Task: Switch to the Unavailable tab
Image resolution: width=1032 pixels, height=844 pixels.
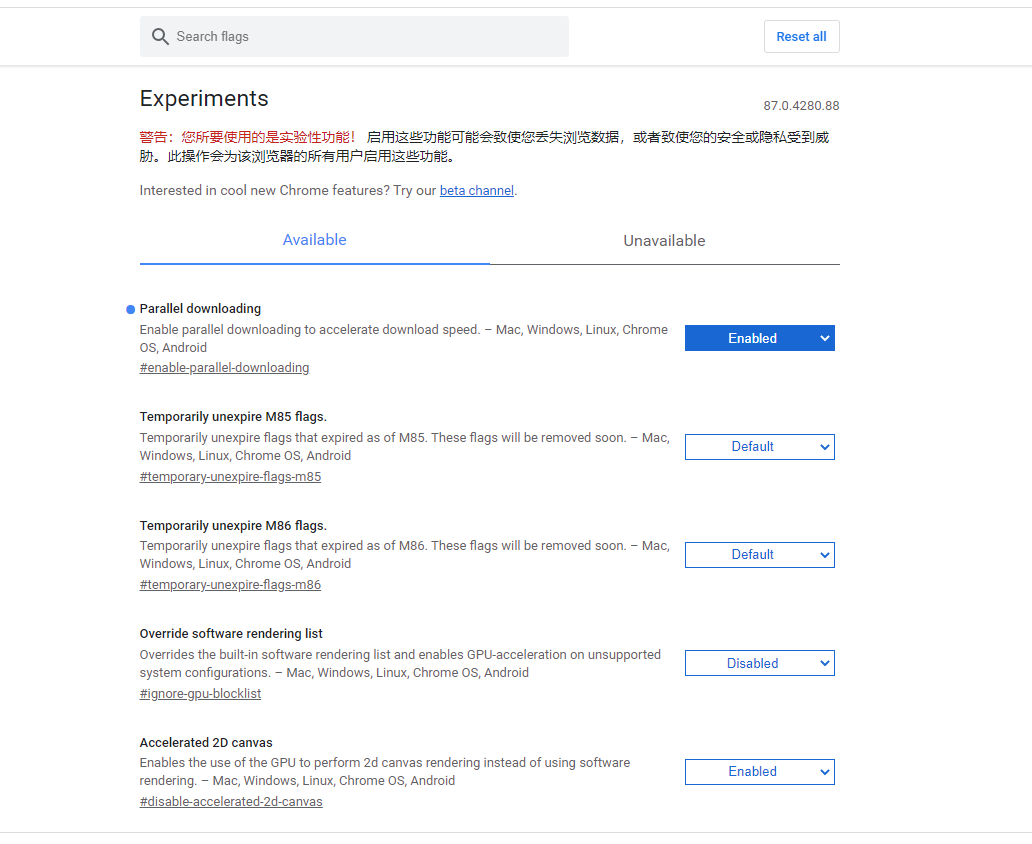Action: coord(664,241)
